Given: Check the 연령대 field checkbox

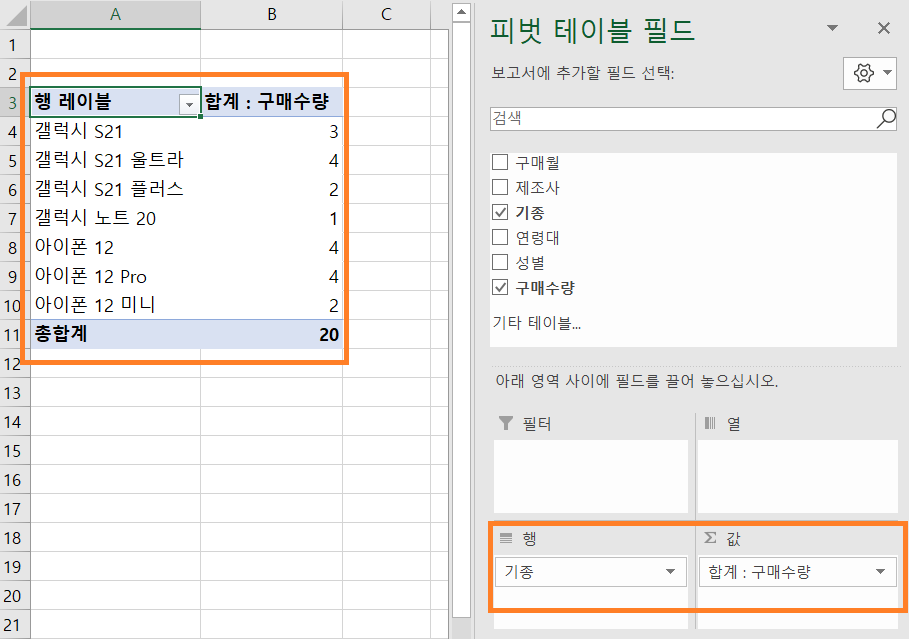Looking at the screenshot, I should pos(500,237).
